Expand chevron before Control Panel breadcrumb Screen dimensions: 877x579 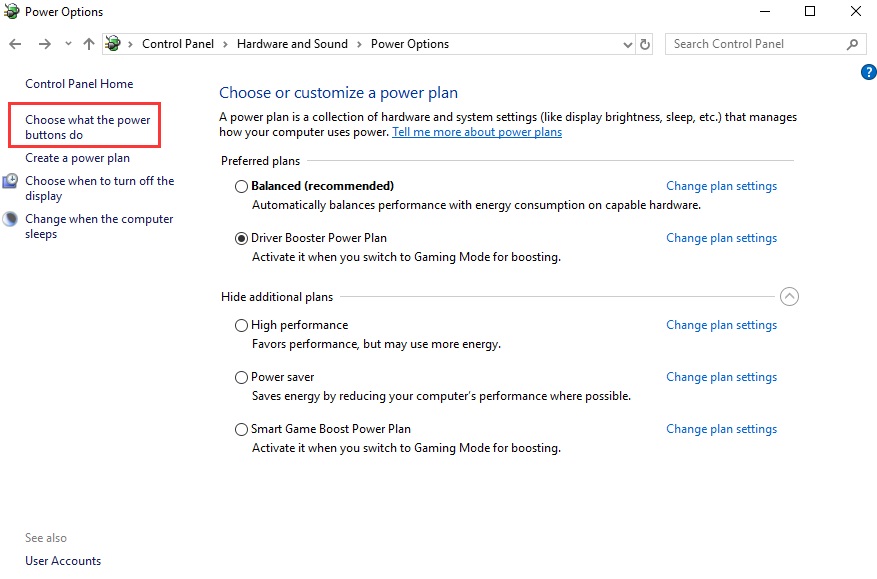(x=130, y=44)
